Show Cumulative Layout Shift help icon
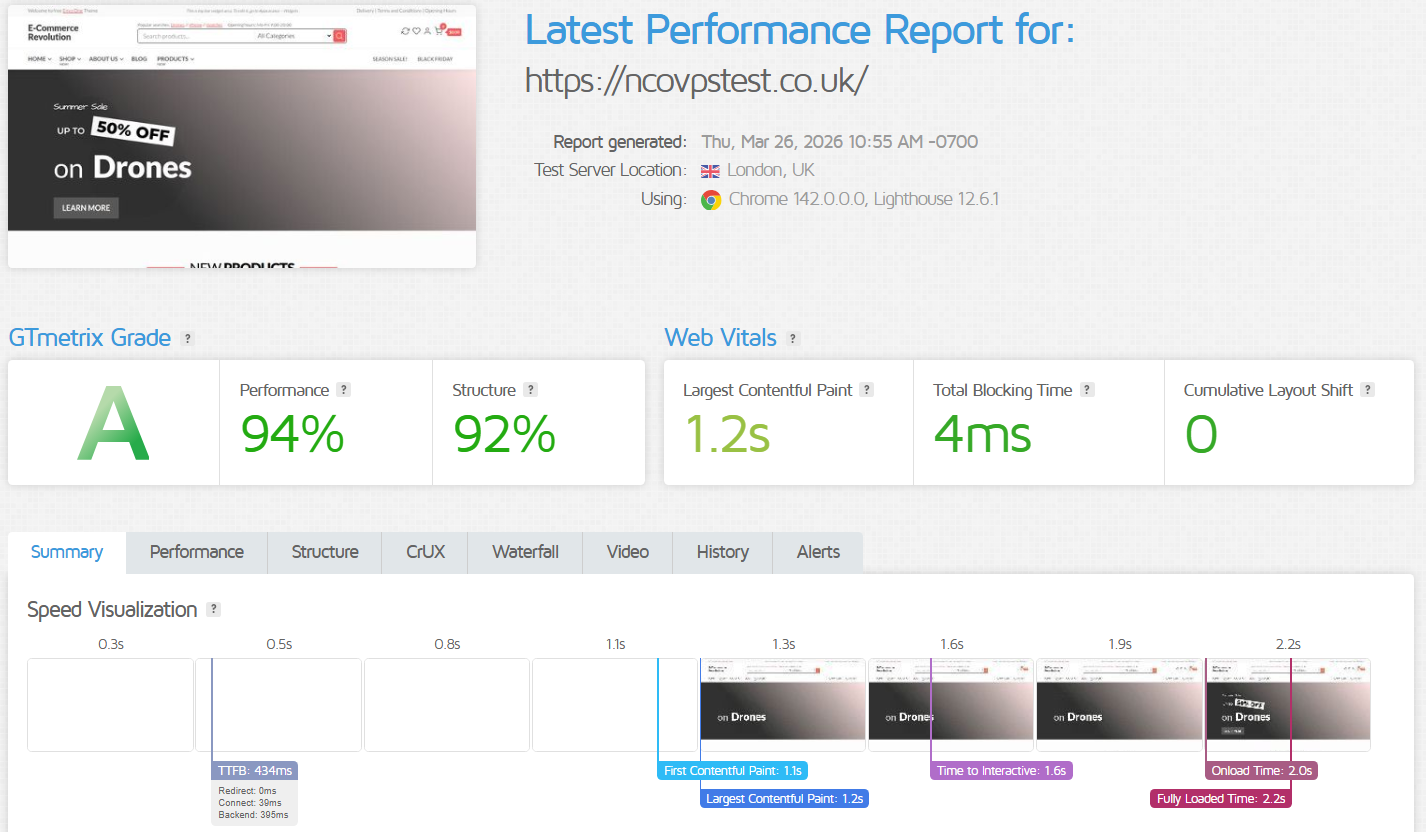 (x=1367, y=390)
